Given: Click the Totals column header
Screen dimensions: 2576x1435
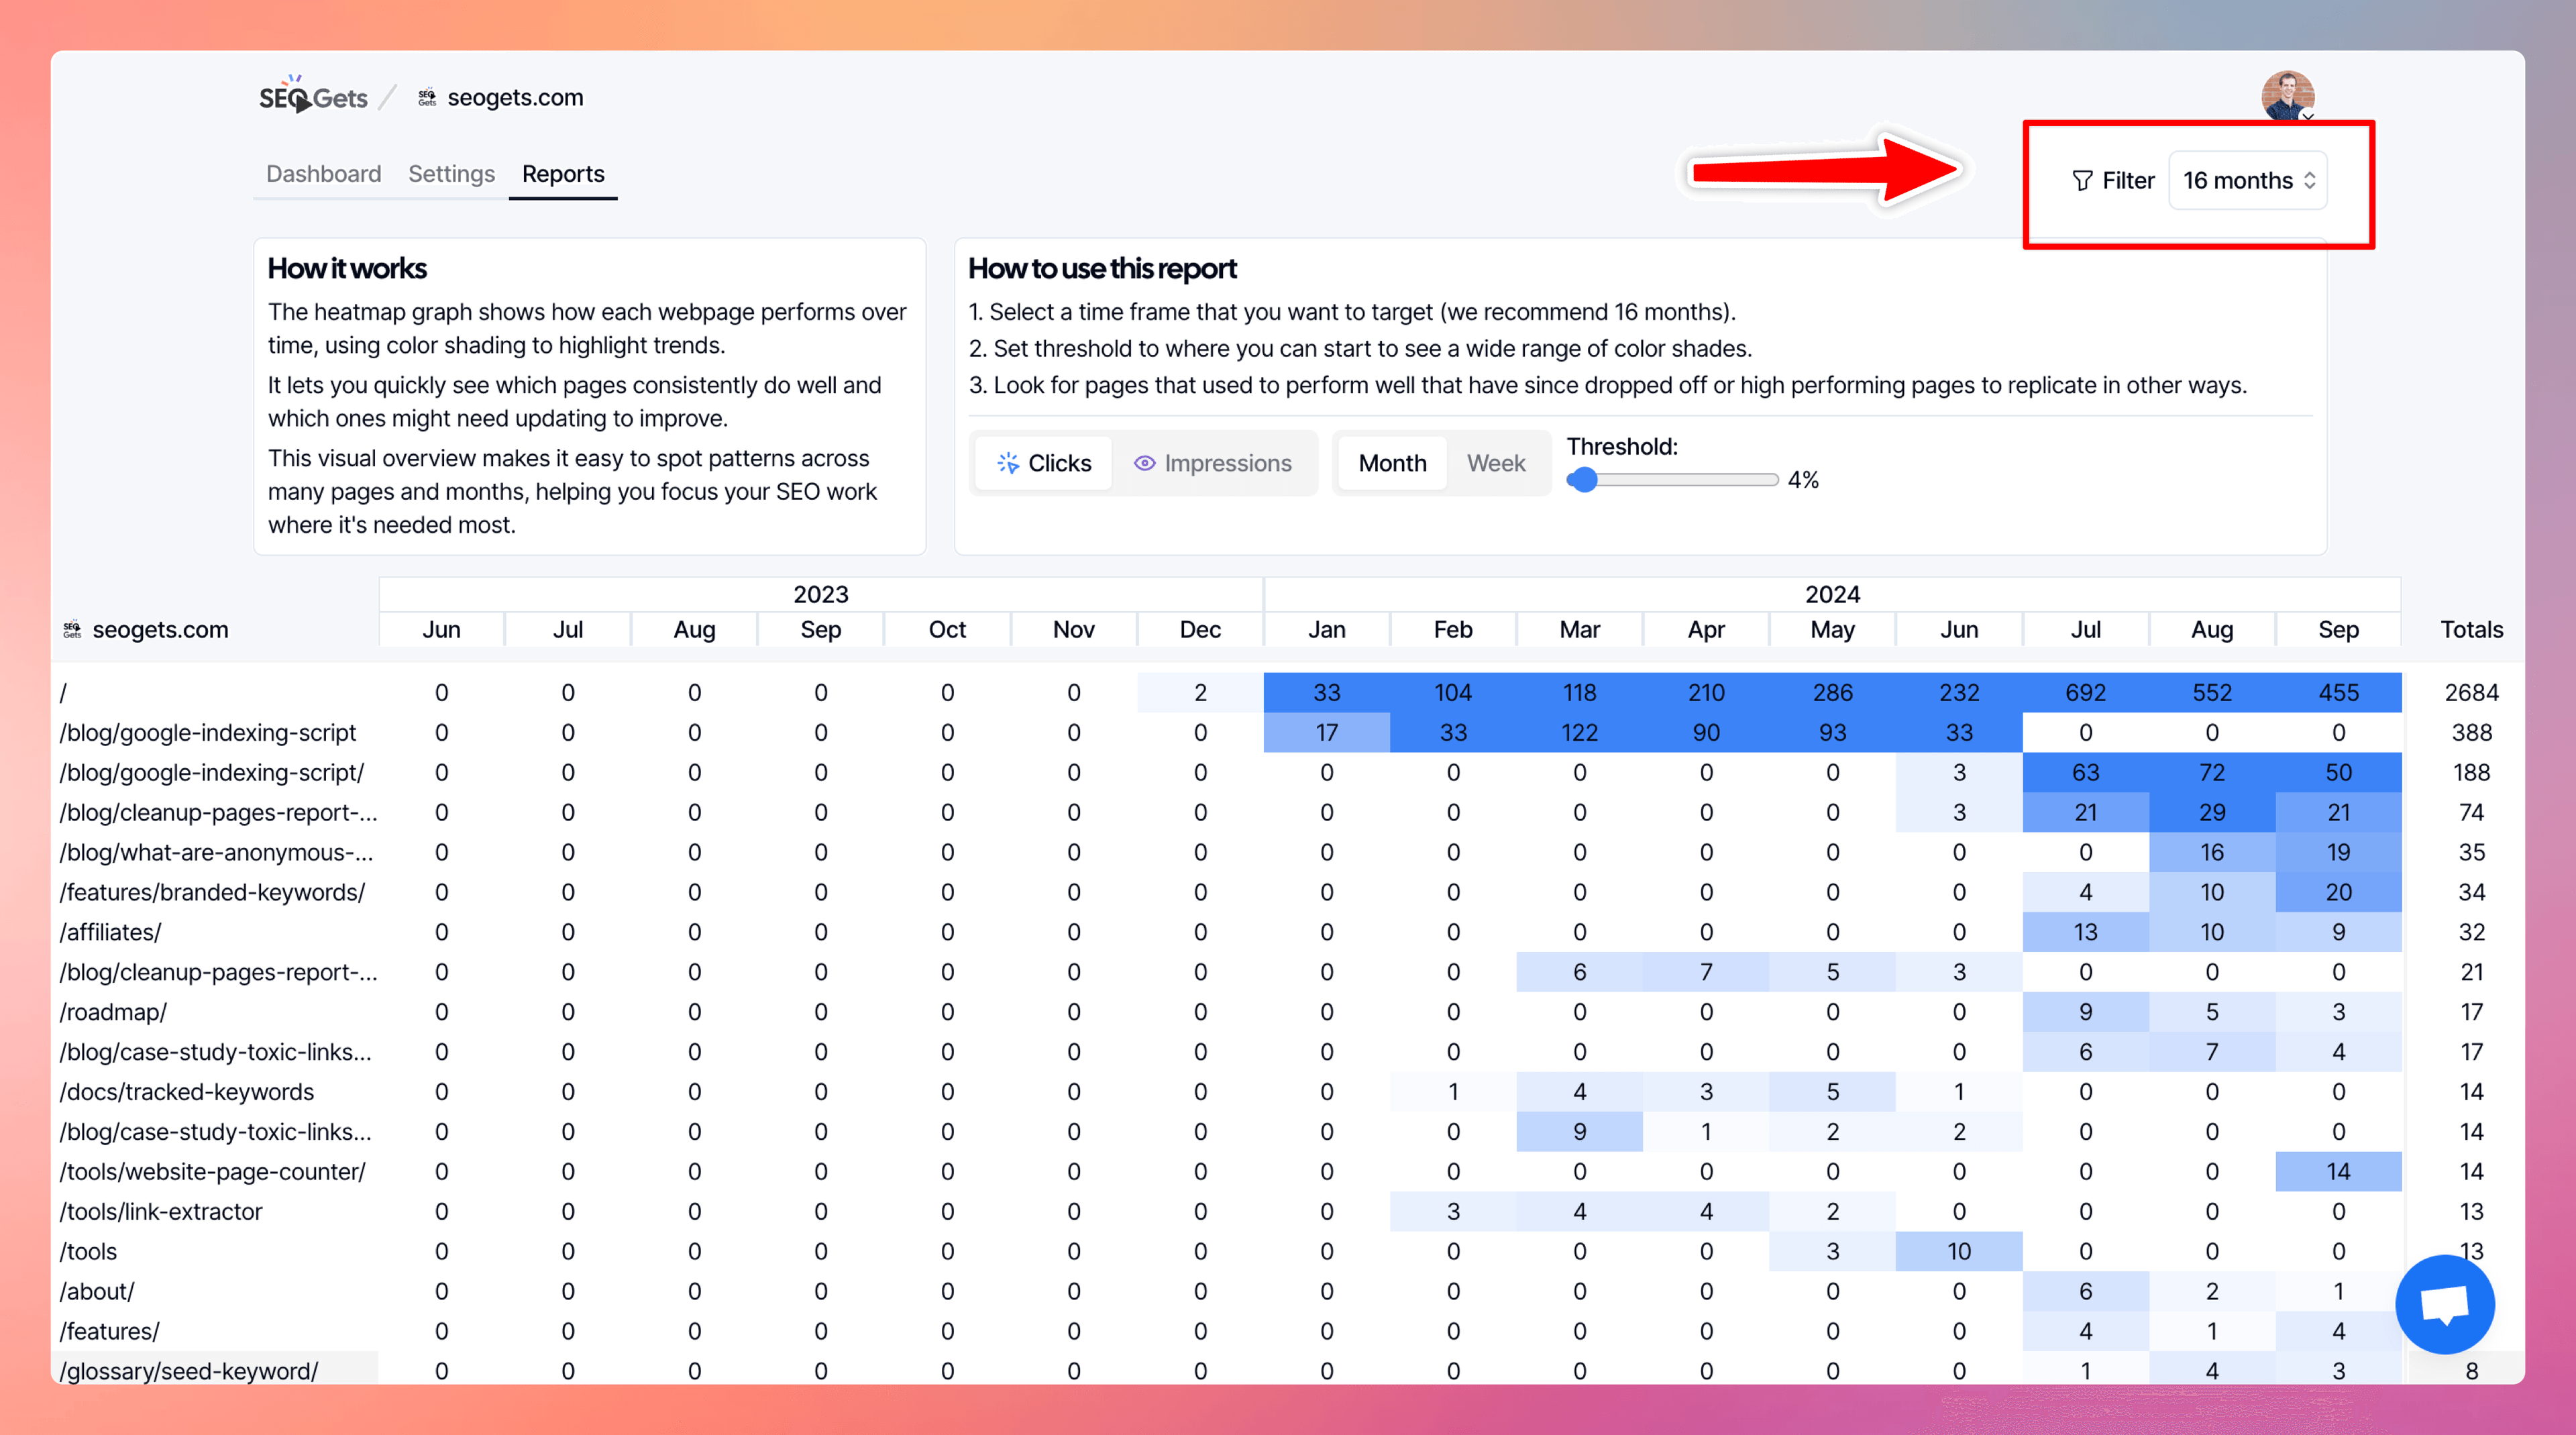Looking at the screenshot, I should 2471,630.
